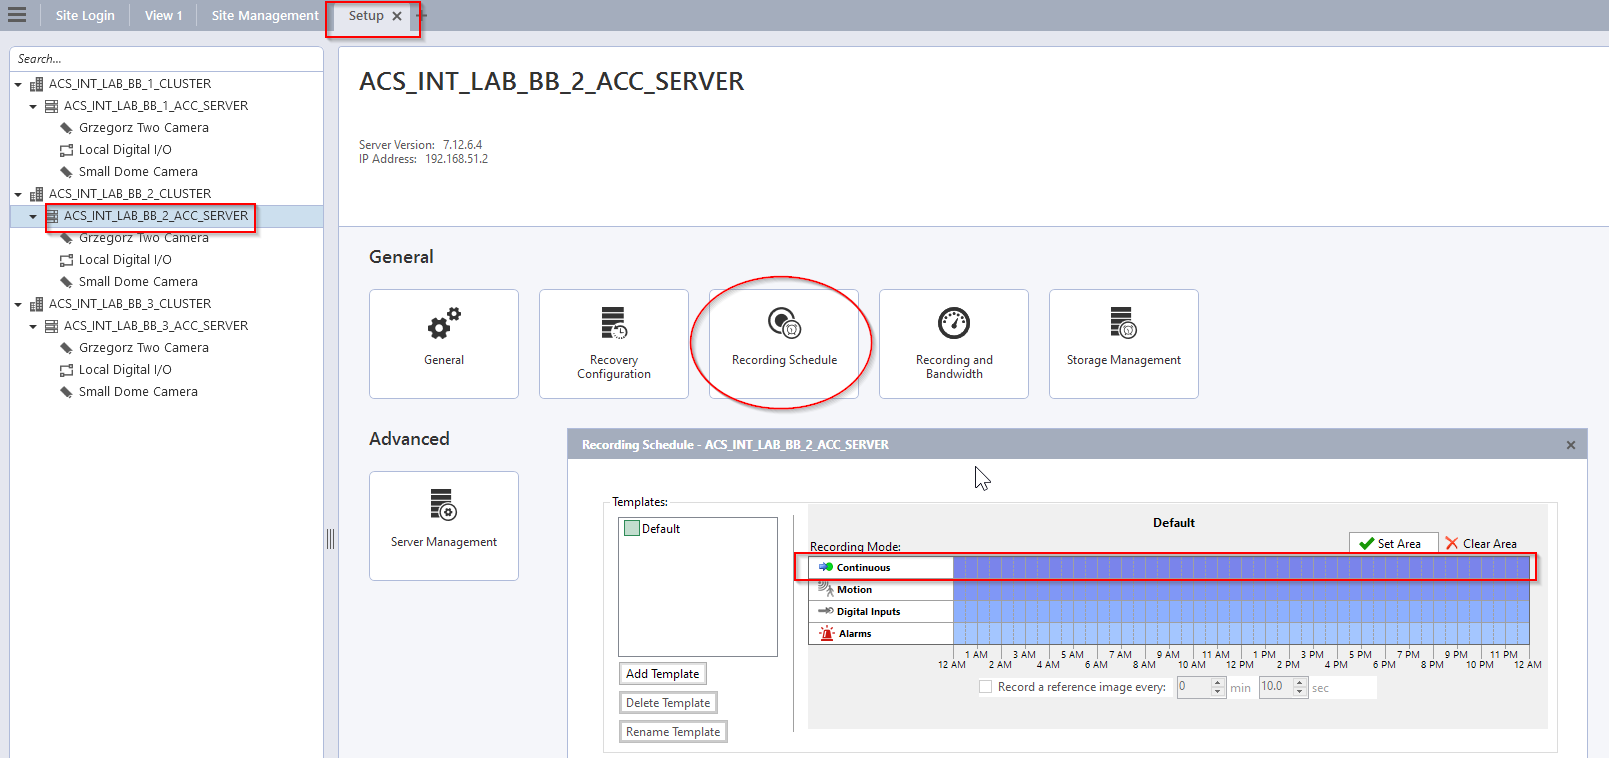Click the Motion schedule bar at noon
Viewport: 1609px width, 758px height.
[1241, 590]
